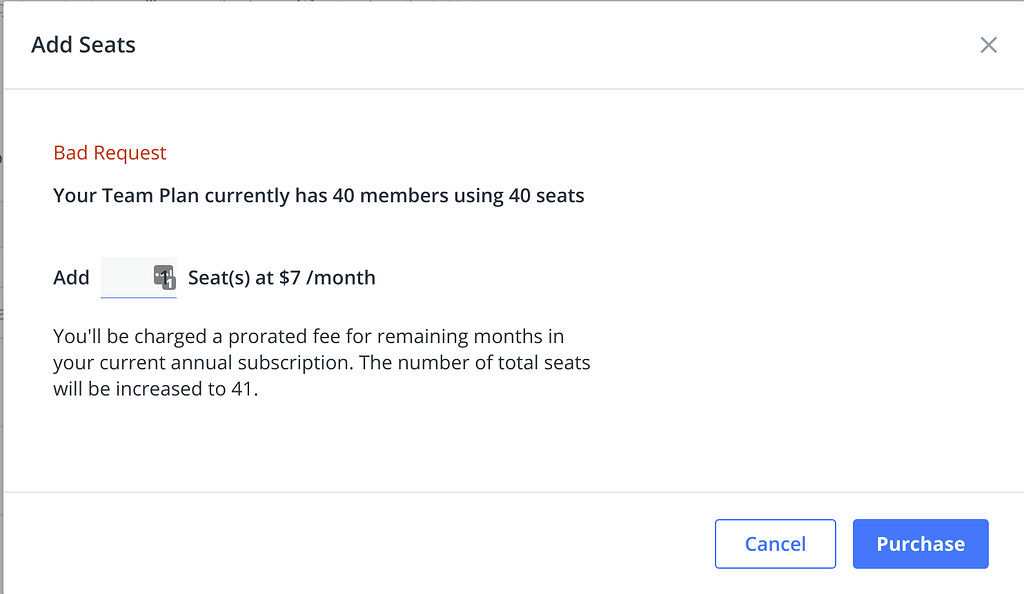Viewport: 1024px width, 594px height.
Task: Click the "Add" label before the quantity field
Action: (x=71, y=277)
